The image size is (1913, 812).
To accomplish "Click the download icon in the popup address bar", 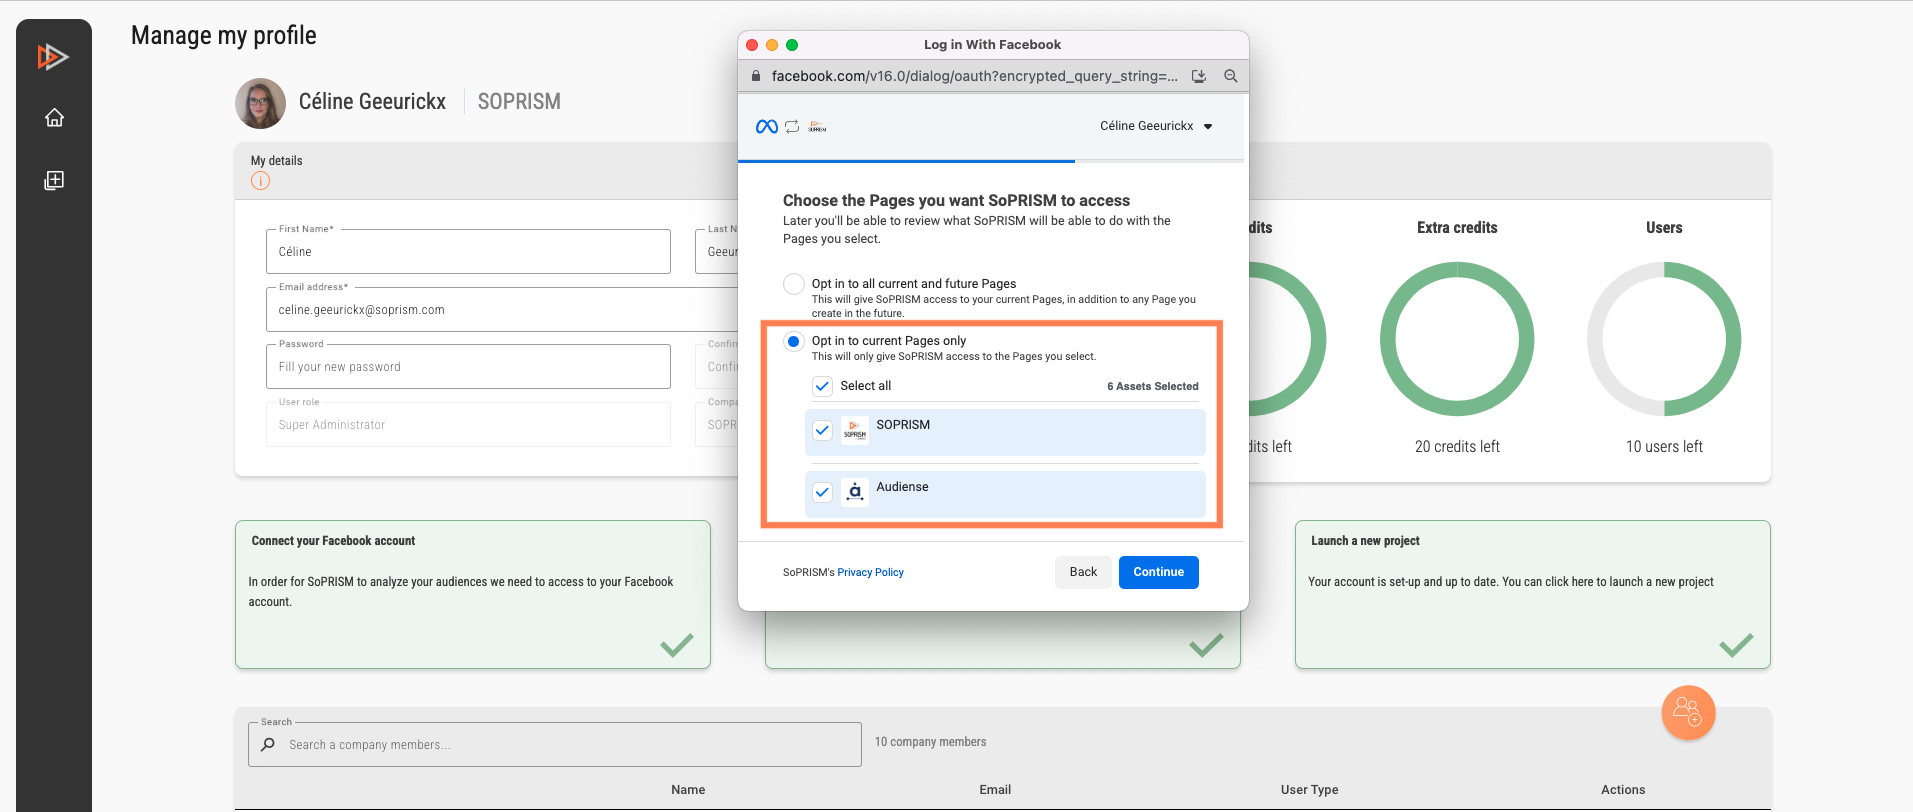I will [x=1199, y=76].
